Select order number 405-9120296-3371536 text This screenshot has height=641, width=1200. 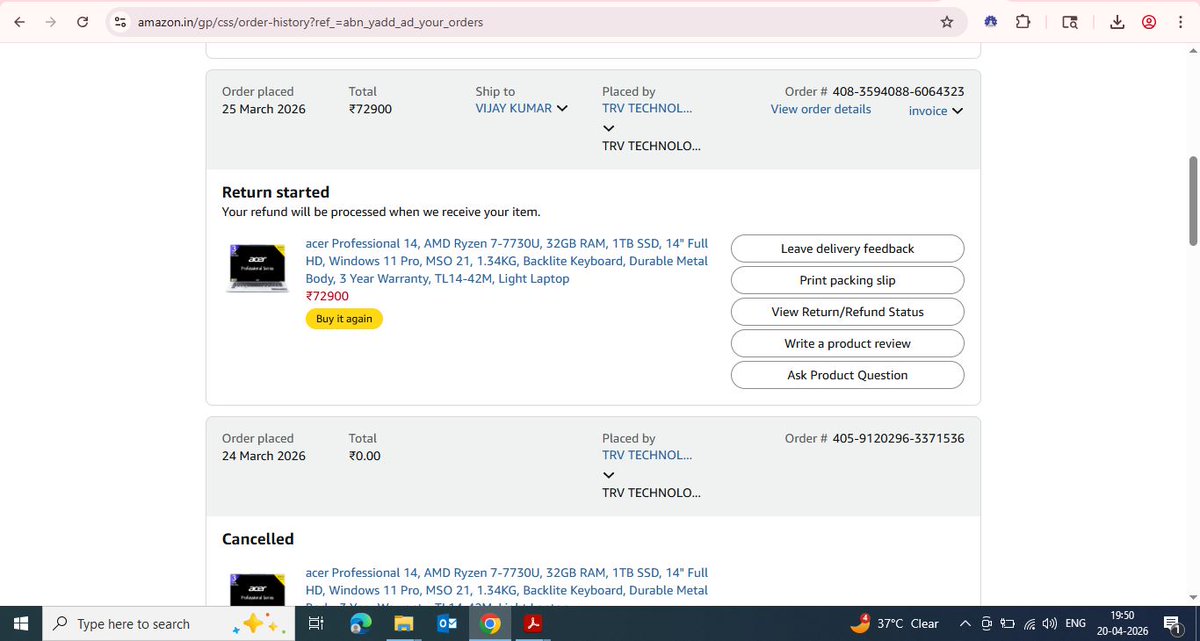click(x=898, y=438)
